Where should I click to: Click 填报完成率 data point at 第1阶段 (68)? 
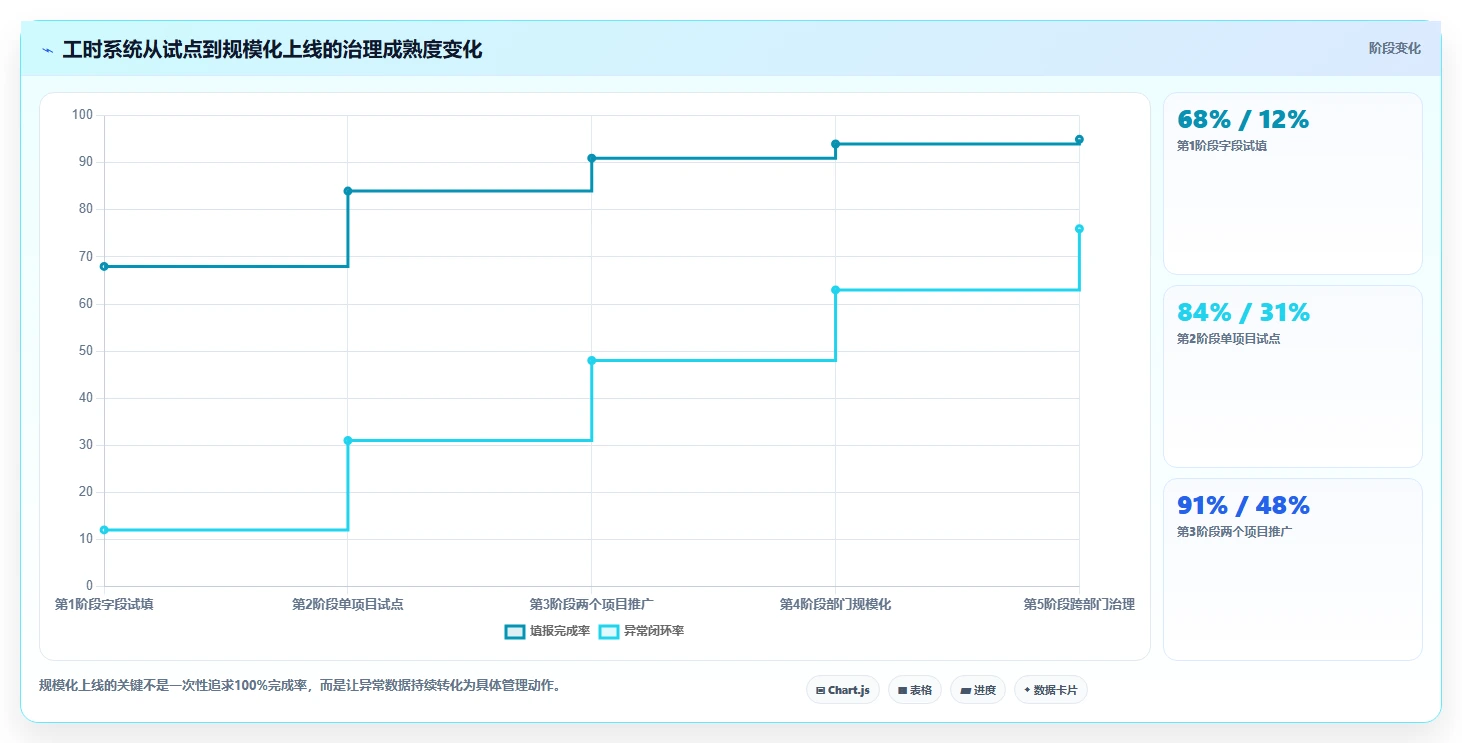click(104, 266)
